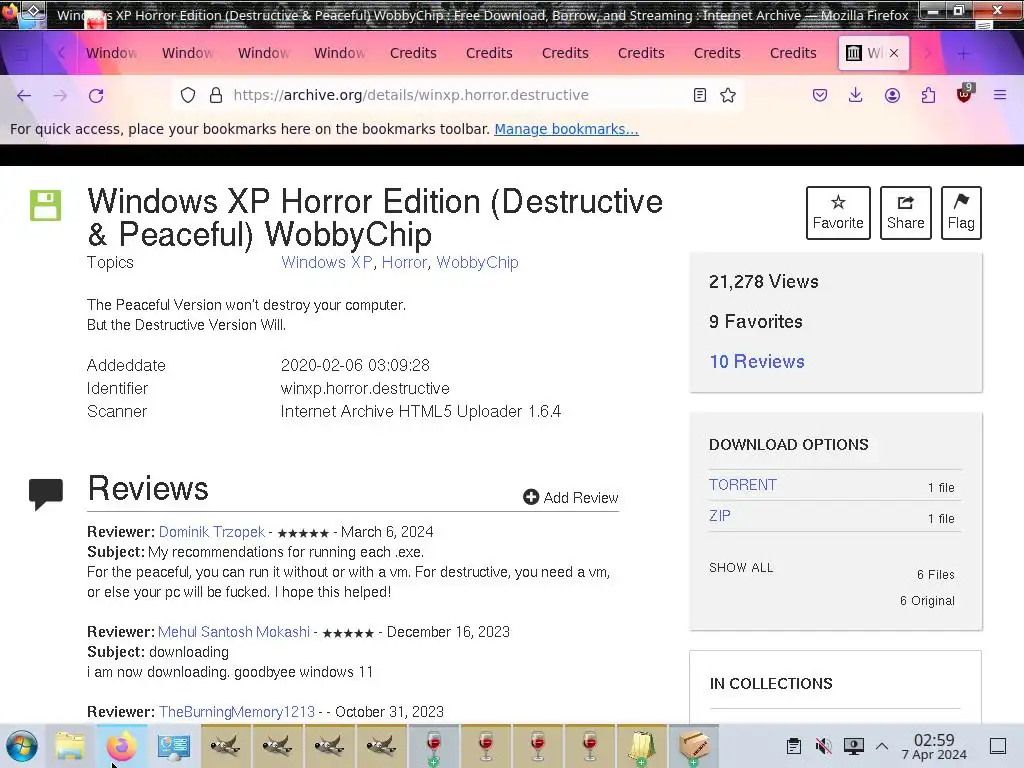Screen dimensions: 1024x768
Task: Toggle reader view in address bar
Action: [x=699, y=95]
